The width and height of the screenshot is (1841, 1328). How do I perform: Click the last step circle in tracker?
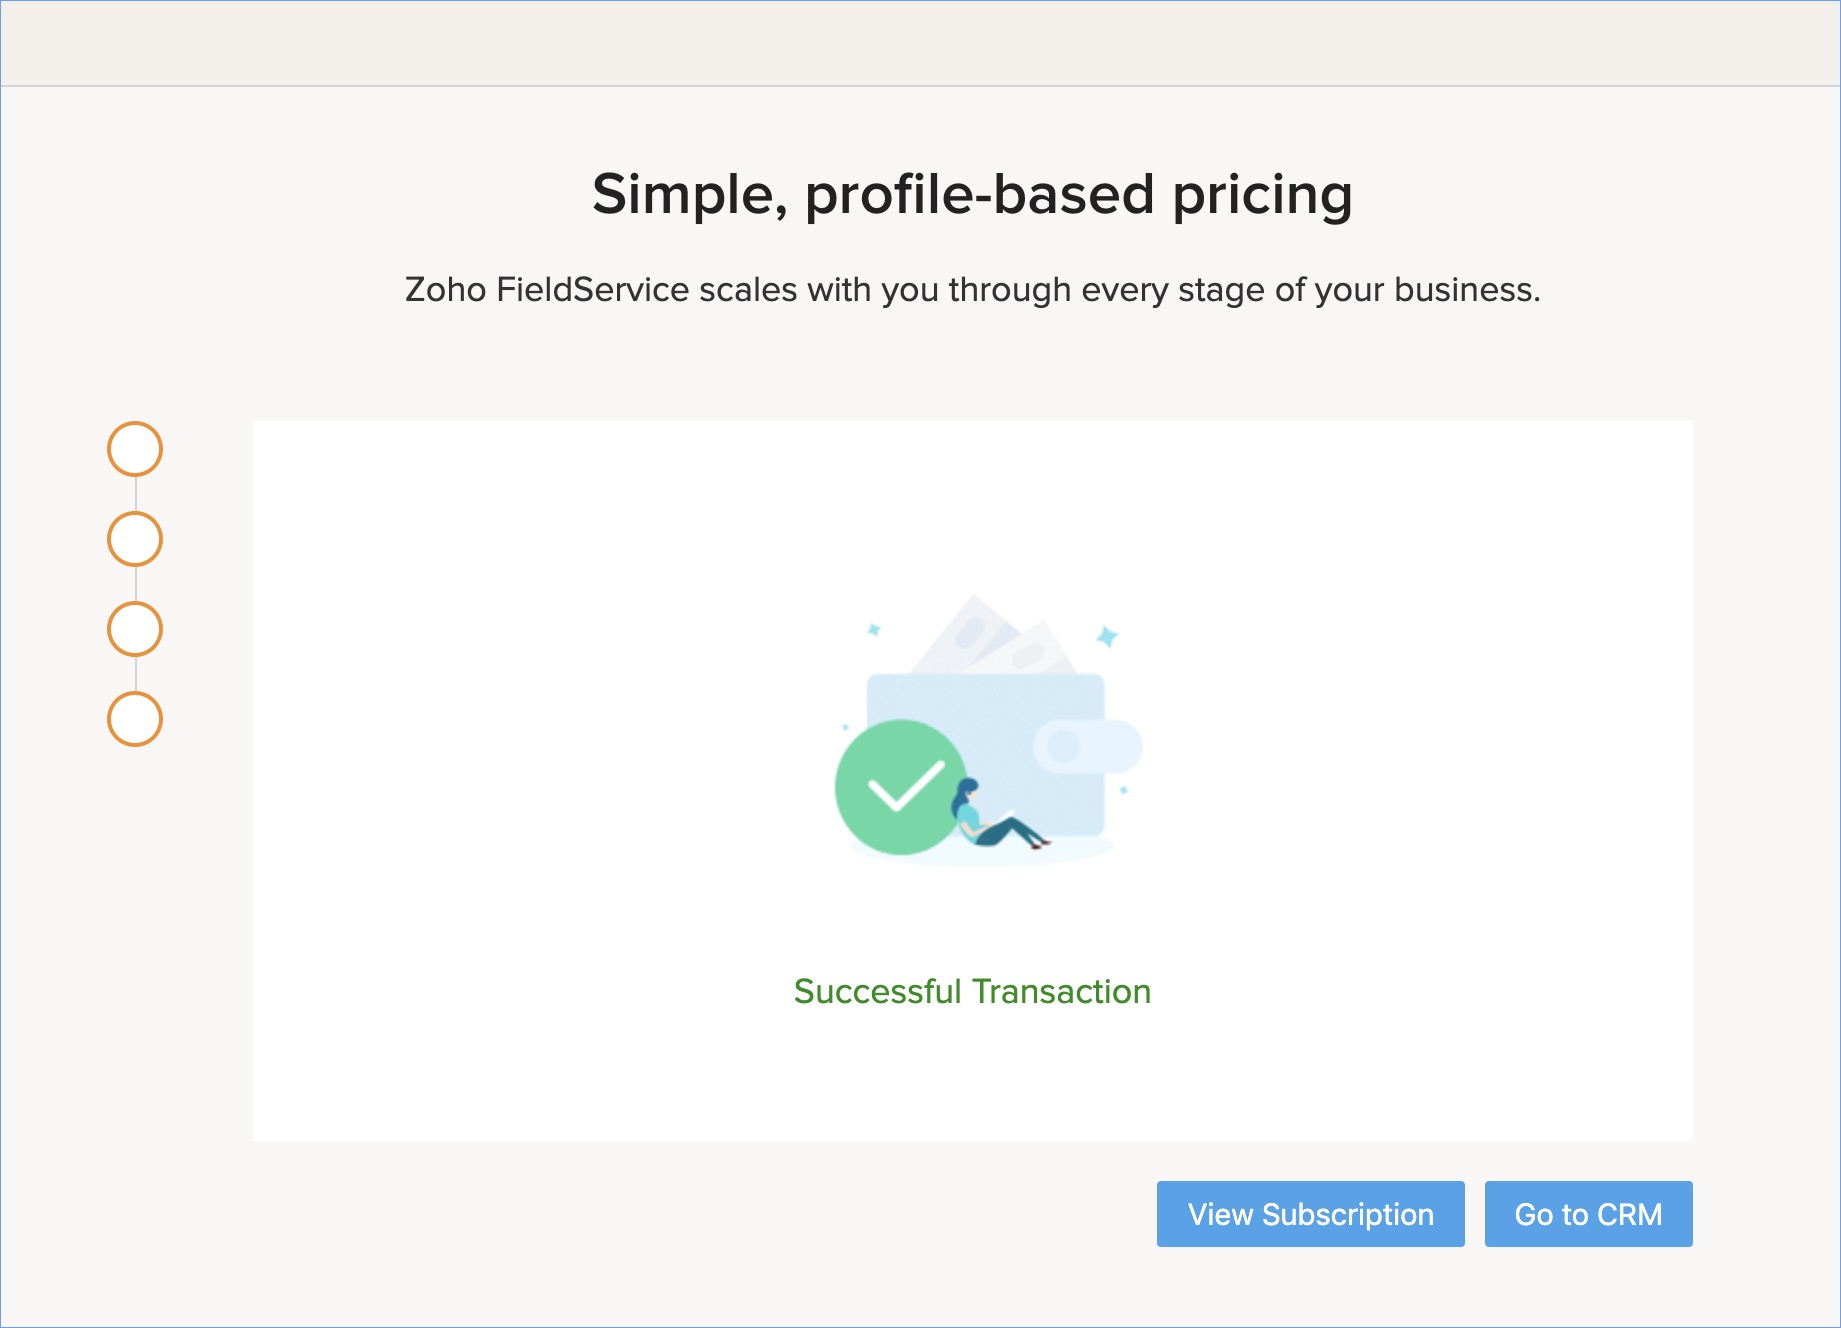click(x=135, y=719)
